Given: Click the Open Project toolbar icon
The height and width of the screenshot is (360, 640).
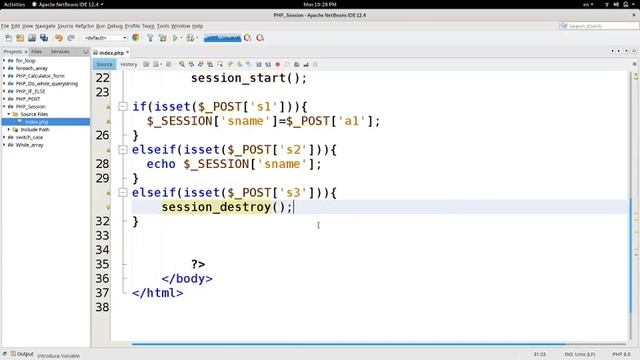Looking at the screenshot, I should pyautogui.click(x=32, y=38).
